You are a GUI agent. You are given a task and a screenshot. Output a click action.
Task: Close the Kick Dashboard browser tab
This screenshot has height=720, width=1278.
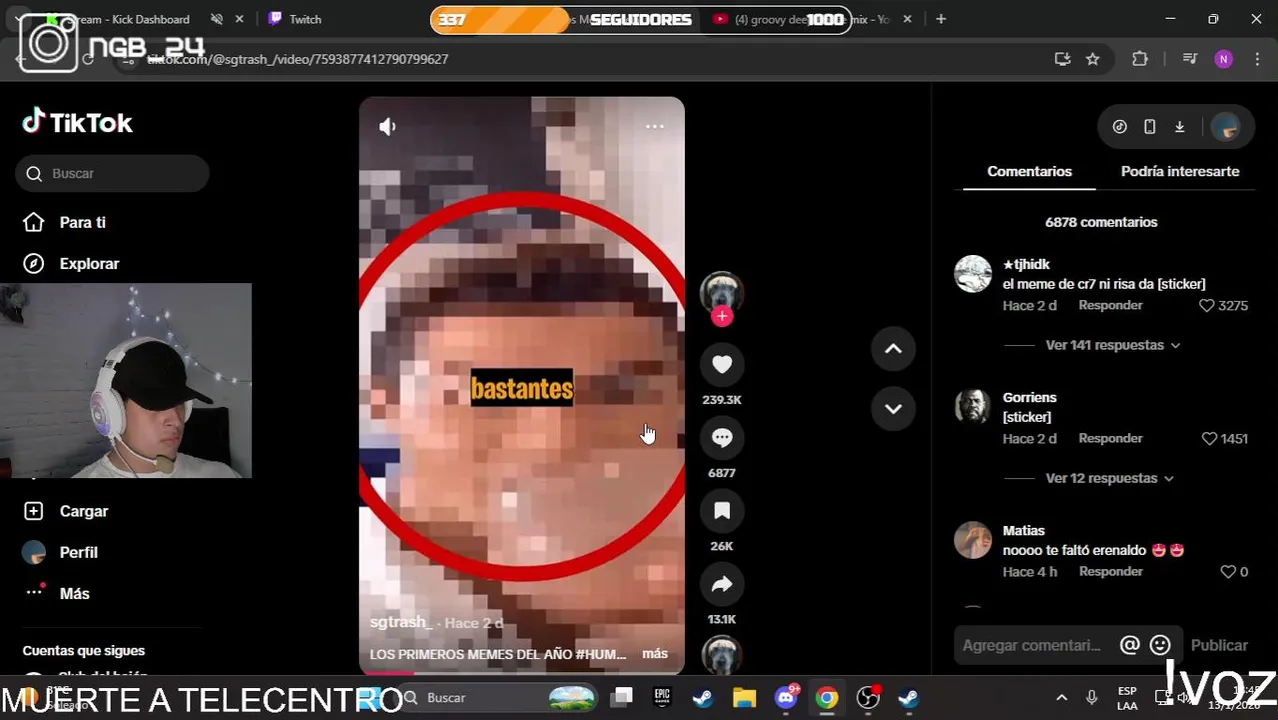click(239, 19)
